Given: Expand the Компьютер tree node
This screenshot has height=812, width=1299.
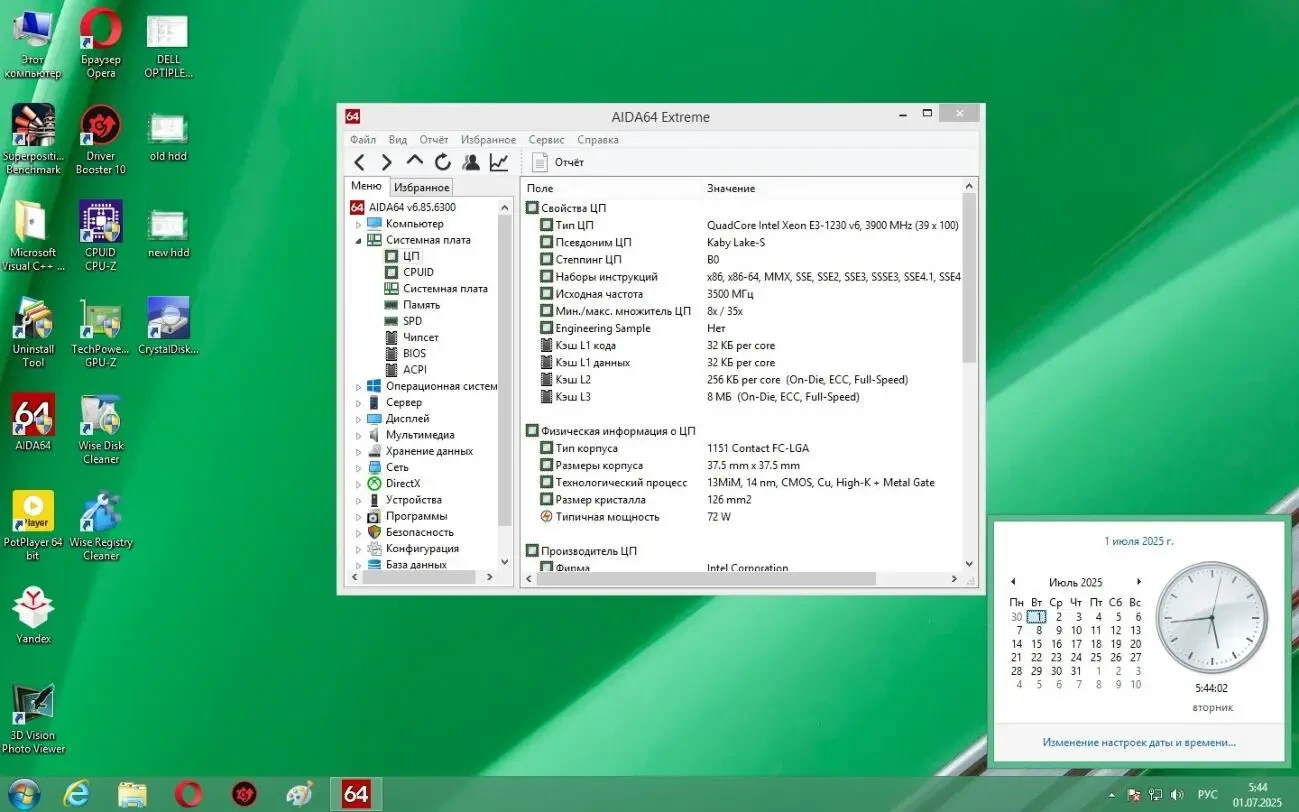Looking at the screenshot, I should coord(359,224).
